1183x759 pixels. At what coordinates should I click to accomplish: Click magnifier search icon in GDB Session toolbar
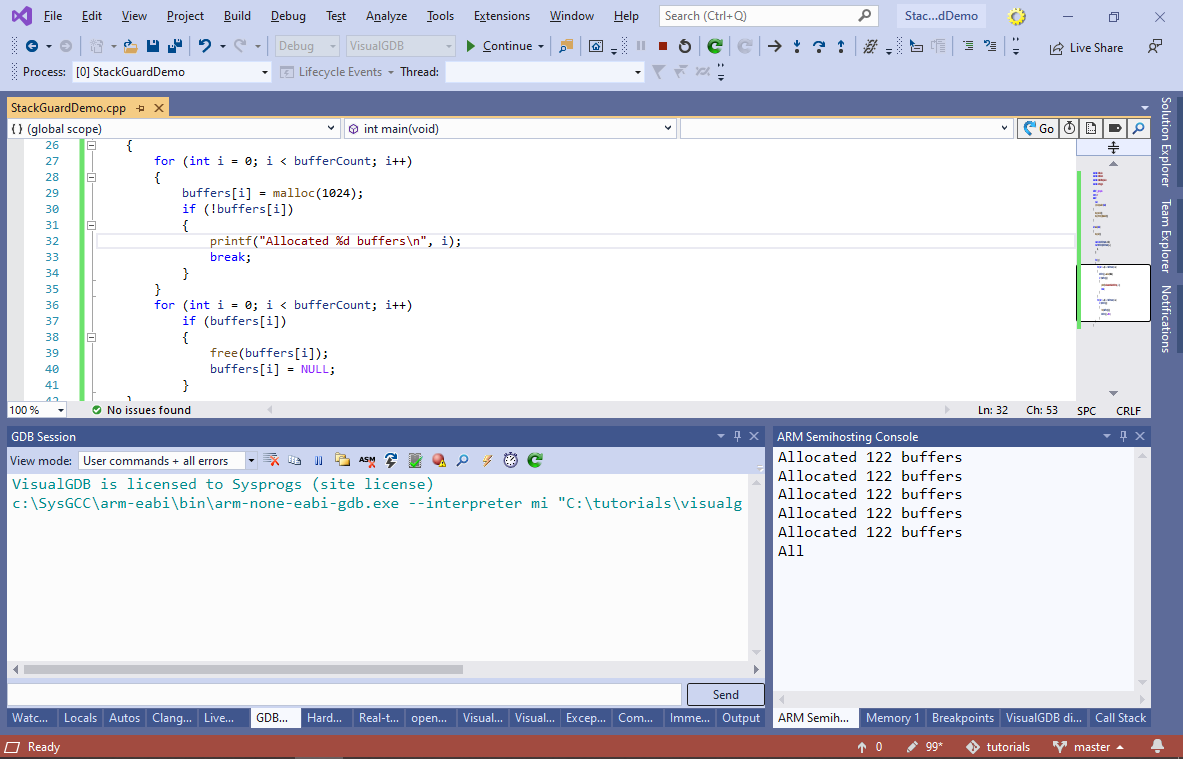click(463, 460)
